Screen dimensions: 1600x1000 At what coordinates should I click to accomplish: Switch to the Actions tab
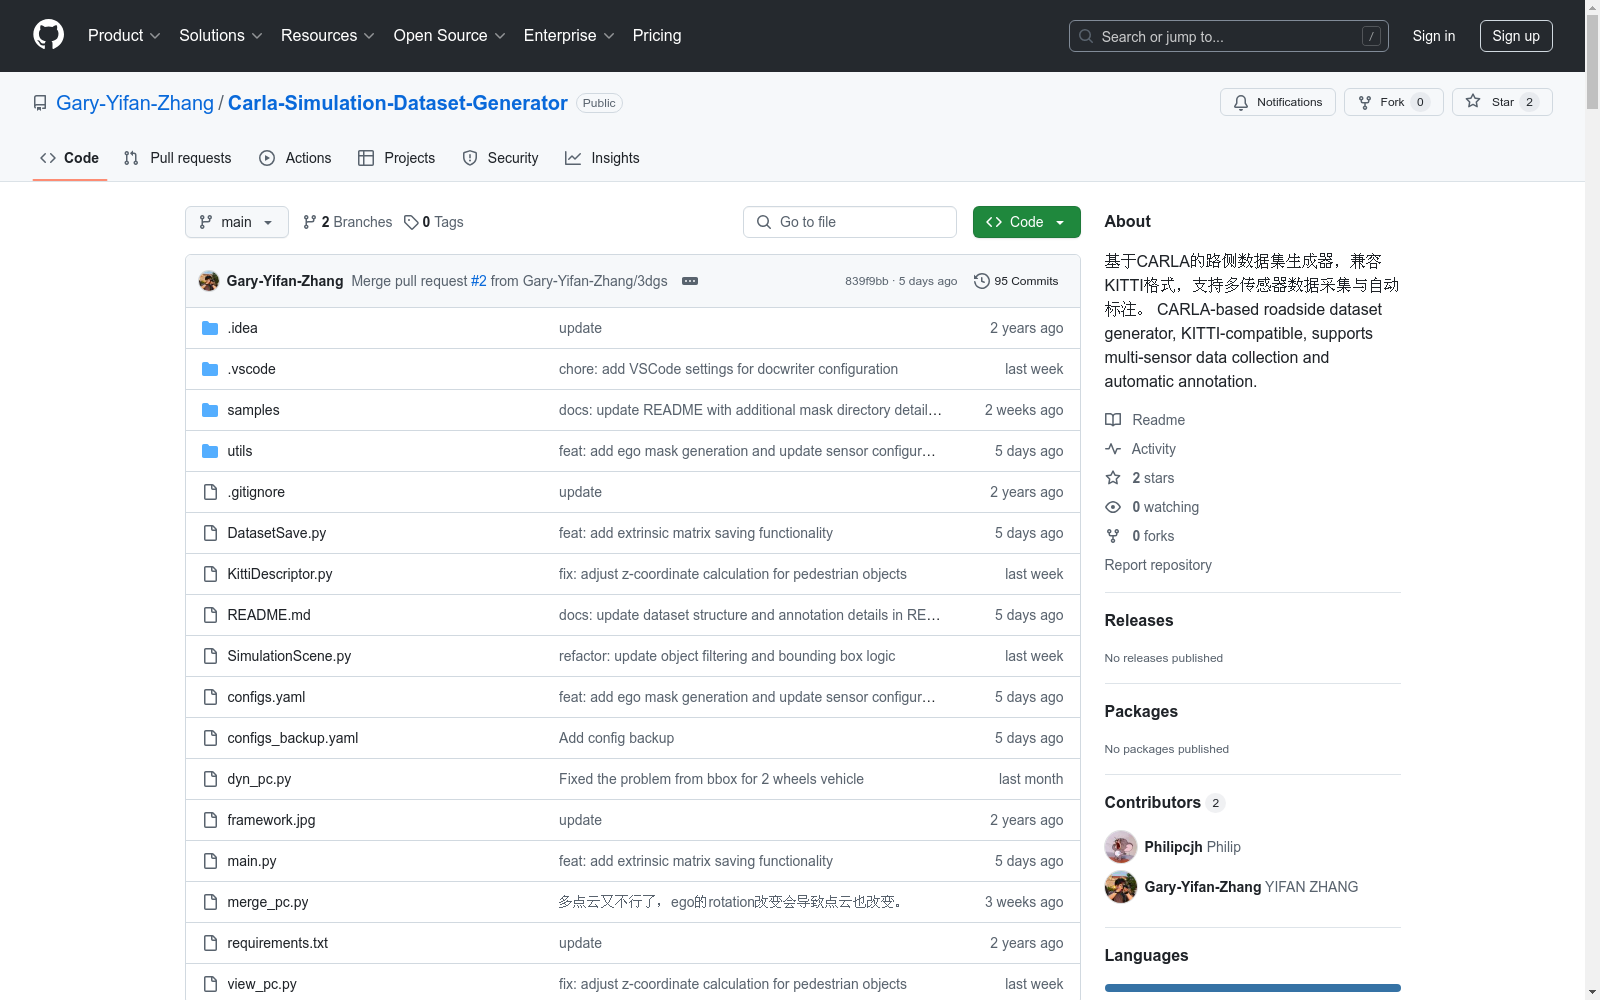tap(295, 158)
